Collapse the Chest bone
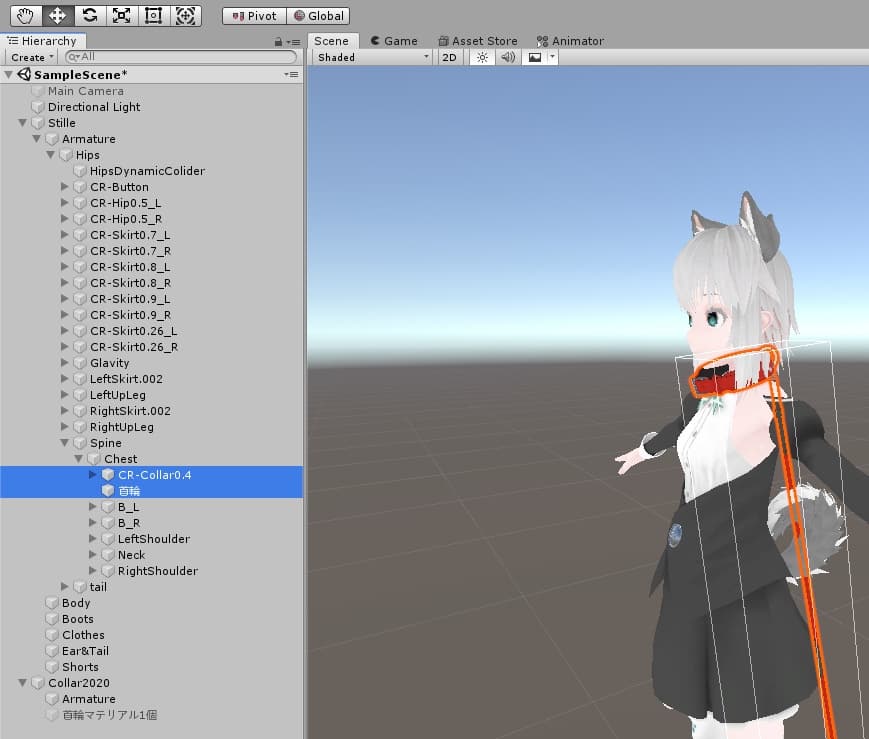Viewport: 869px width, 739px height. pos(79,458)
